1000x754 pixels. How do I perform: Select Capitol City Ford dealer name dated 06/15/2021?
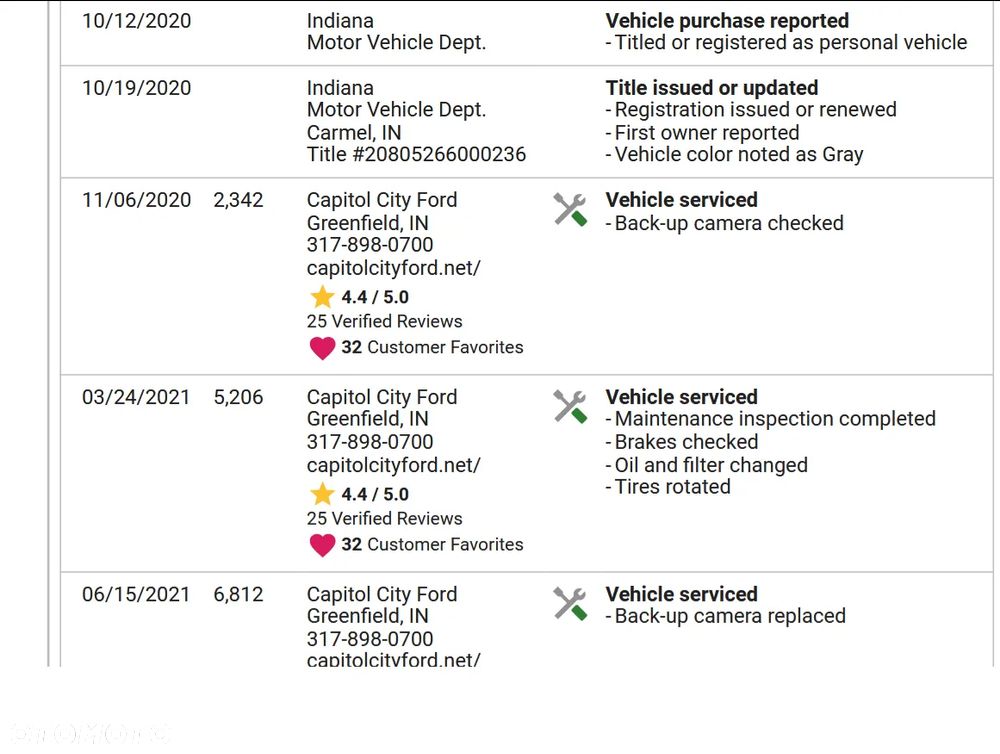point(381,594)
